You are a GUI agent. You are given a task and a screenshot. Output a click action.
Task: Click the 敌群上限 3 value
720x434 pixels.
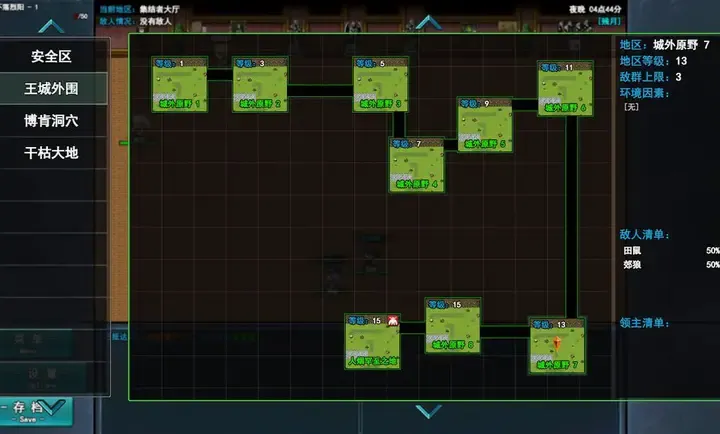[x=678, y=77]
